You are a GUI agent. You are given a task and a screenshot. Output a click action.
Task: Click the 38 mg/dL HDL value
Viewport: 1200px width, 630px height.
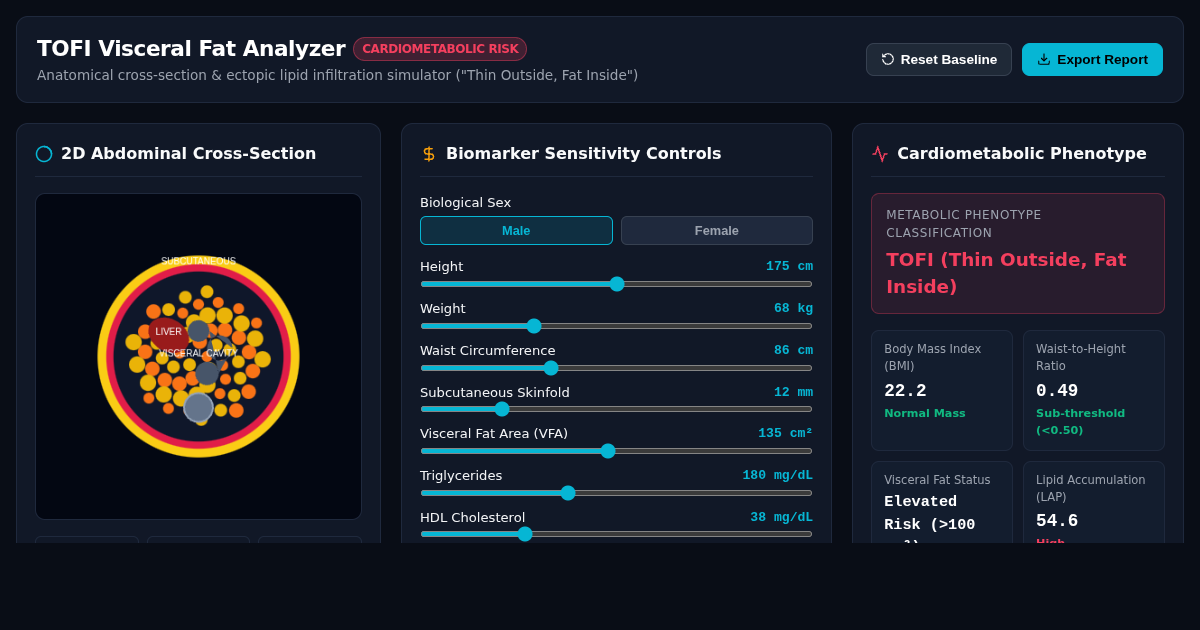(781, 517)
